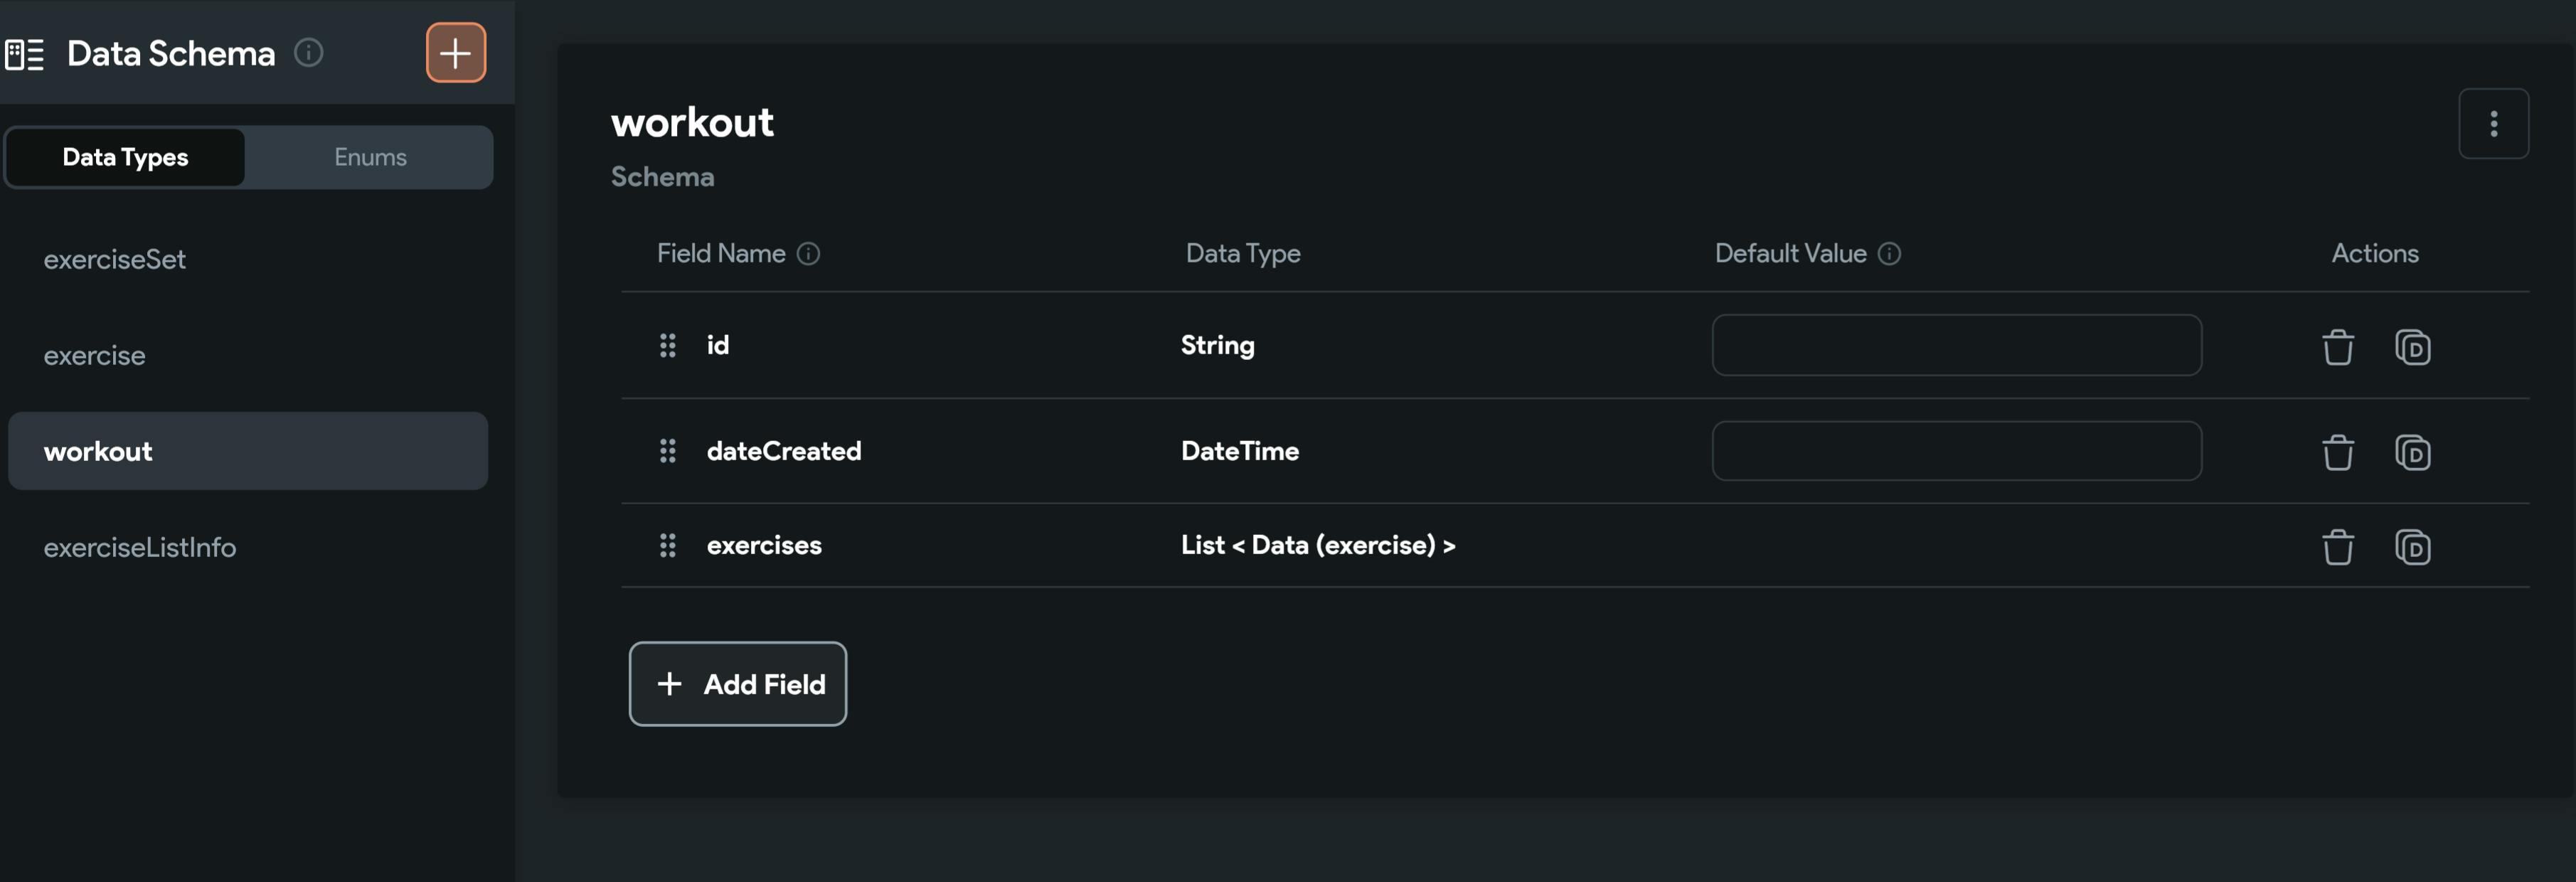Delete the id field
Screen dimensions: 2576x882
pyautogui.click(x=2337, y=347)
